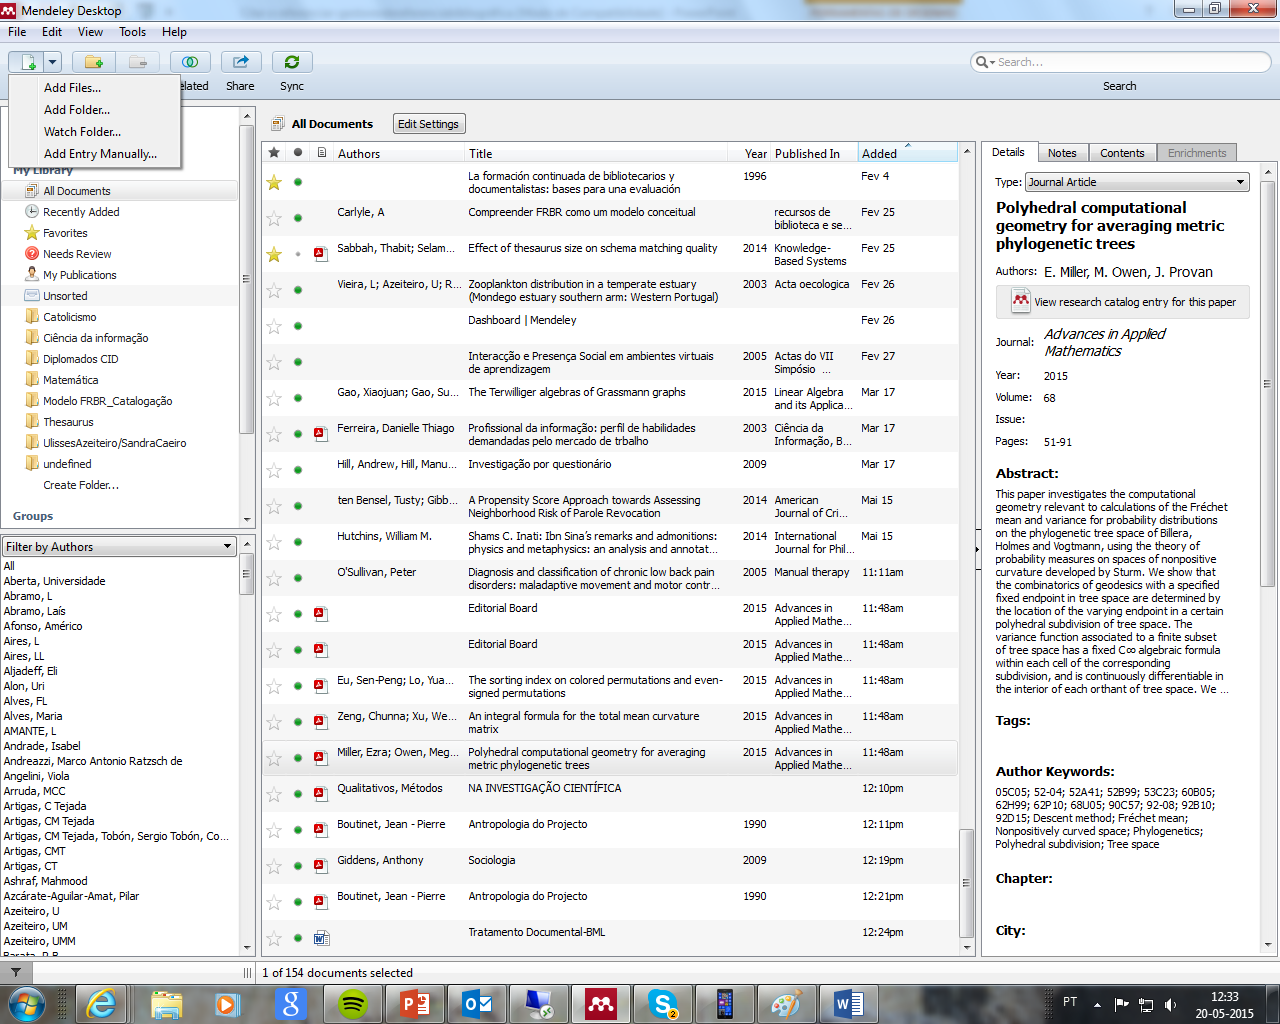Select My Publications in the sidebar
This screenshot has height=1024, width=1280.
click(x=79, y=275)
